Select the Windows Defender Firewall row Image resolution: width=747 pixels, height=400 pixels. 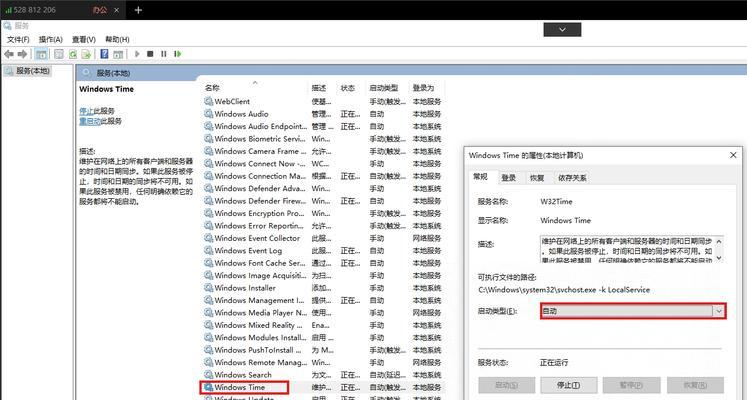[x=323, y=201]
